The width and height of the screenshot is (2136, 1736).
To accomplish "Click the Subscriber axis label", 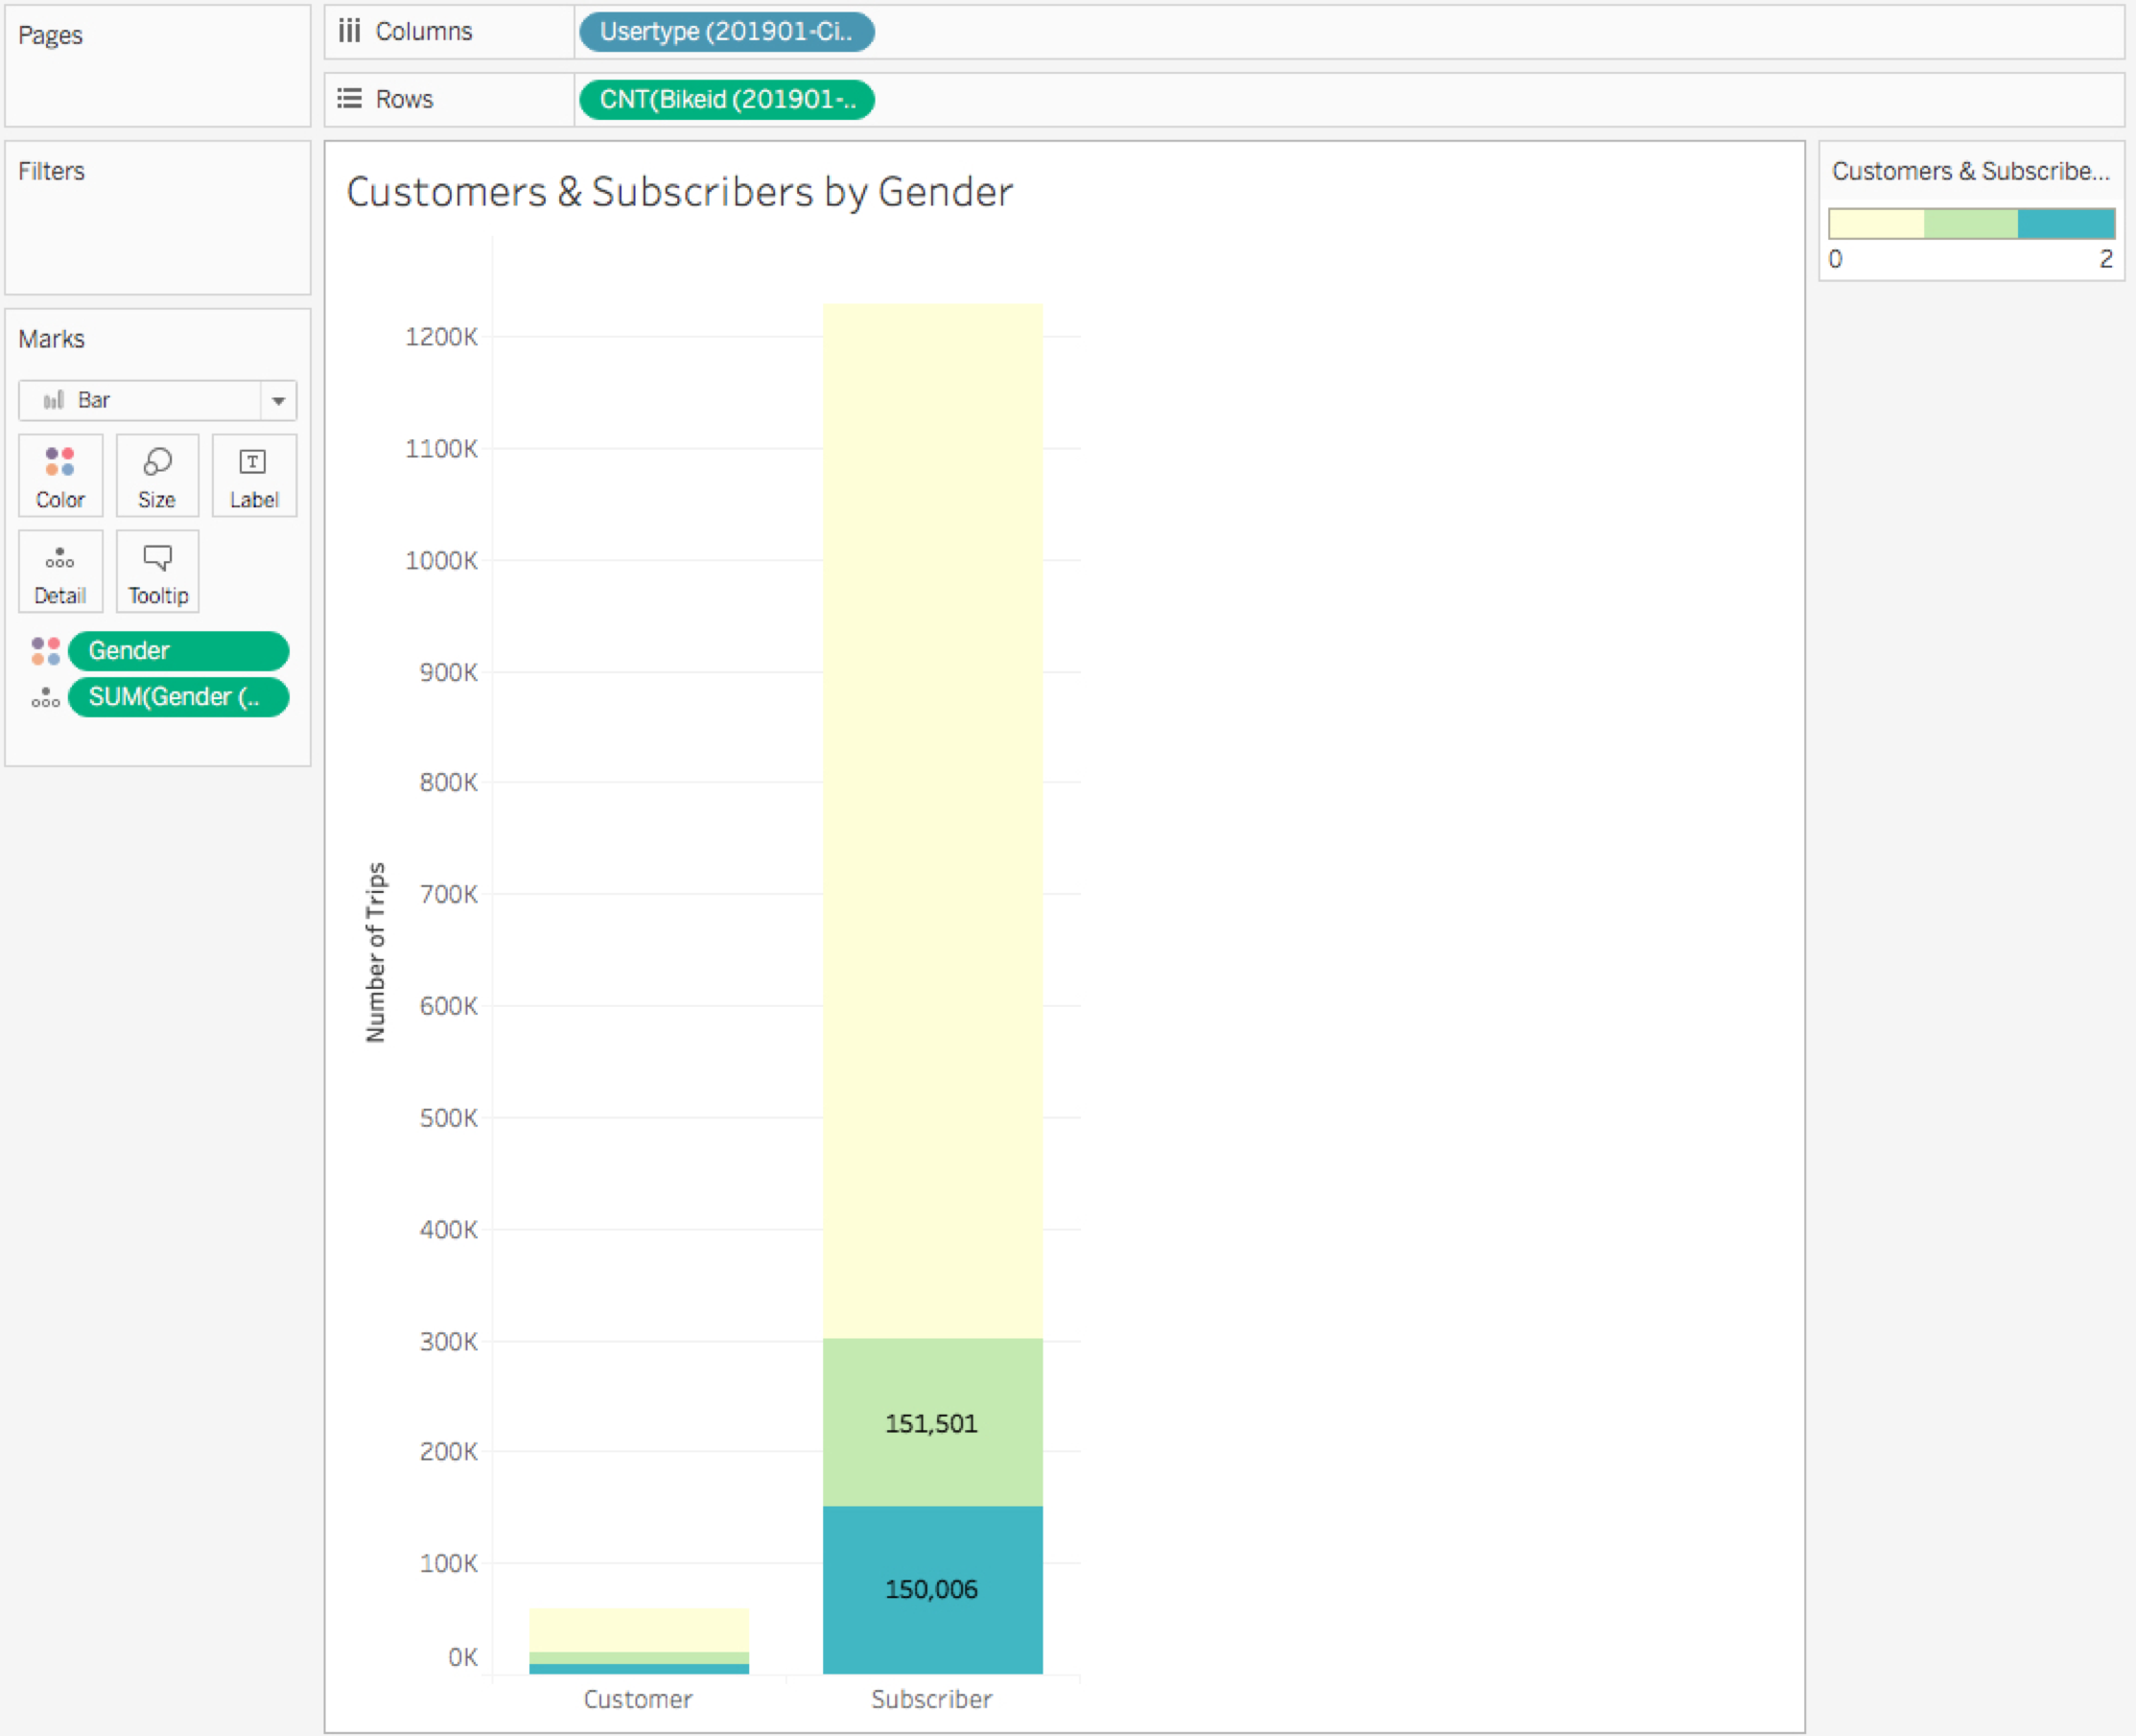I will pos(932,1699).
